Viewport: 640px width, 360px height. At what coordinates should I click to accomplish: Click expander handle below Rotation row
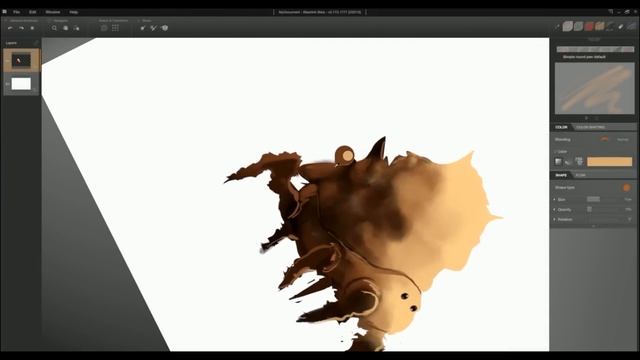coord(593,226)
